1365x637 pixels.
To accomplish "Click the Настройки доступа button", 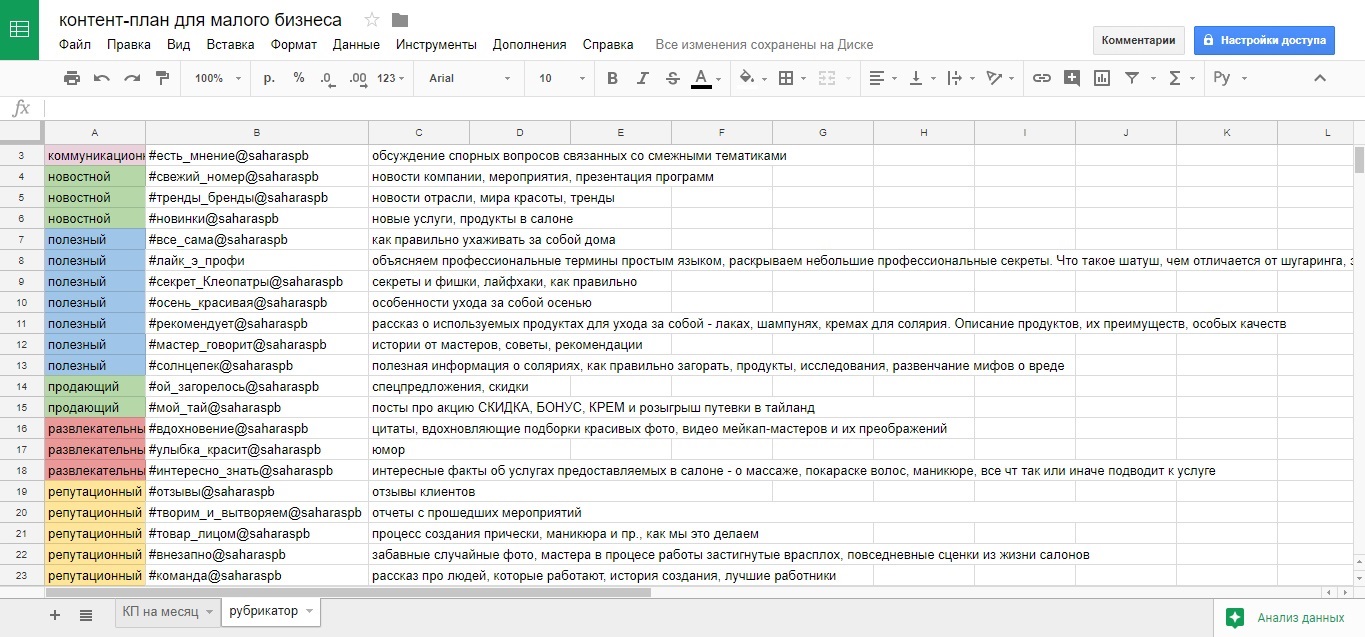I will pos(1264,40).
